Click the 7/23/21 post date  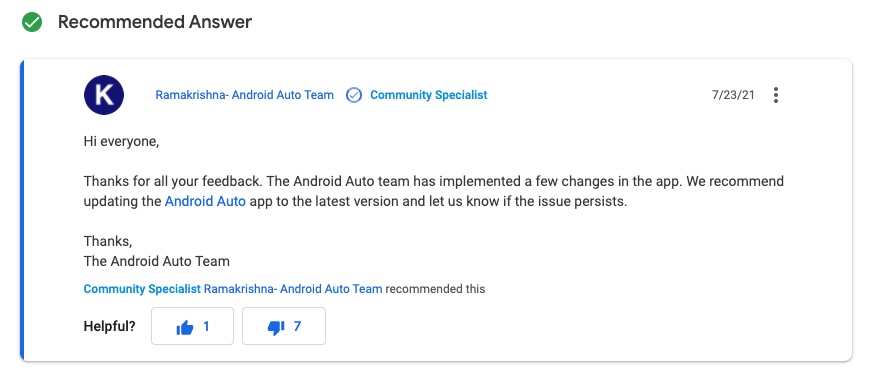pos(733,95)
